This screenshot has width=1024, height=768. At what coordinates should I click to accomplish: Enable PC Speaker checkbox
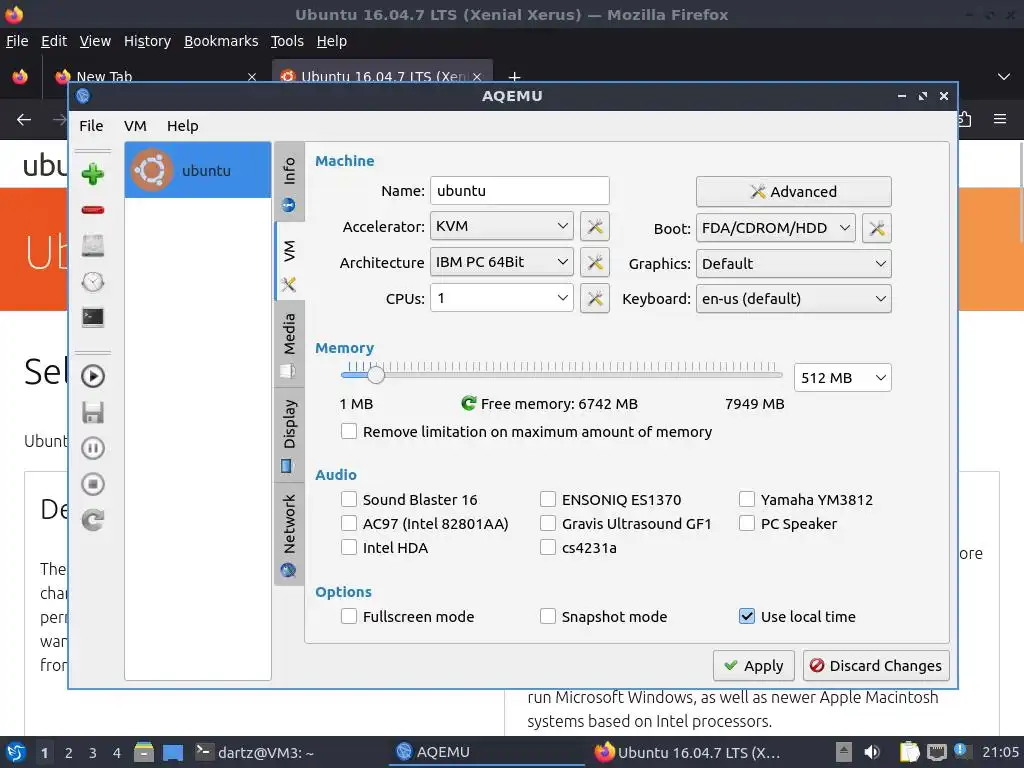point(746,524)
